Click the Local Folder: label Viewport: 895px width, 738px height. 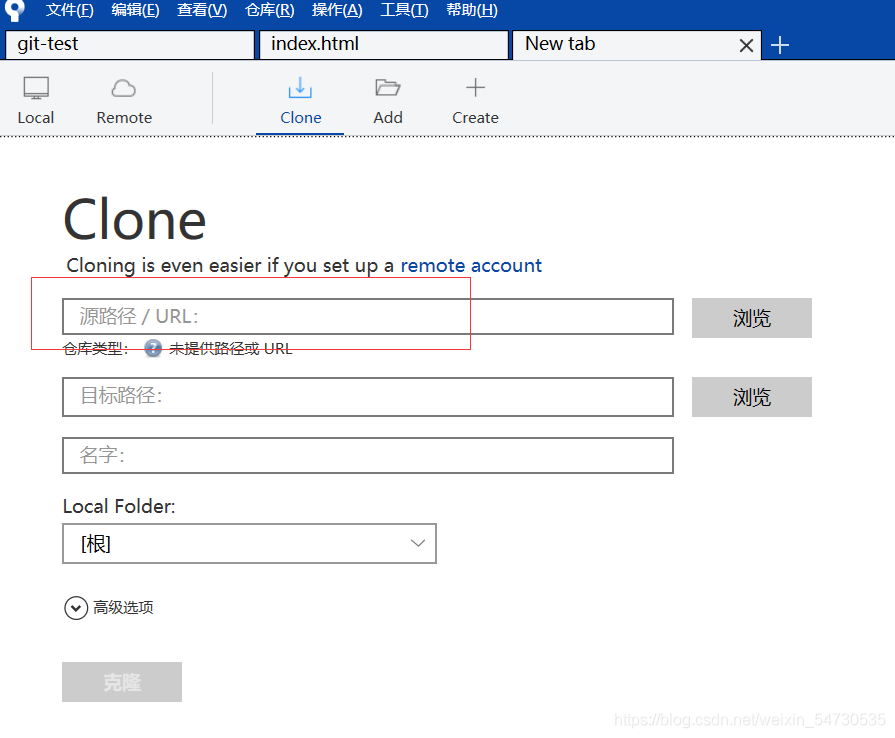click(119, 506)
